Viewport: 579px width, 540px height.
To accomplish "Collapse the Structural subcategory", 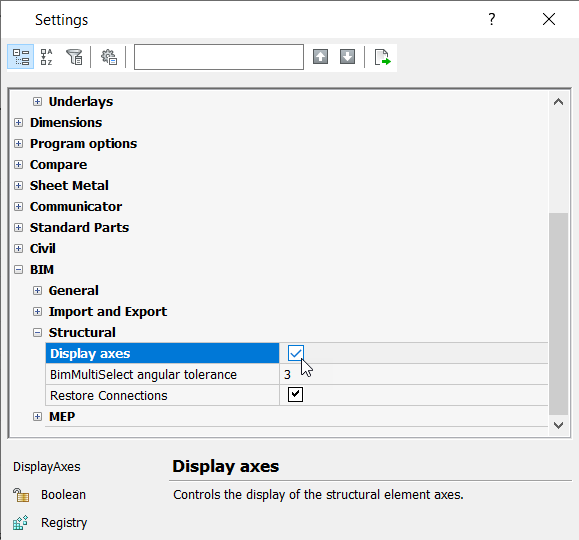I will click(x=37, y=332).
